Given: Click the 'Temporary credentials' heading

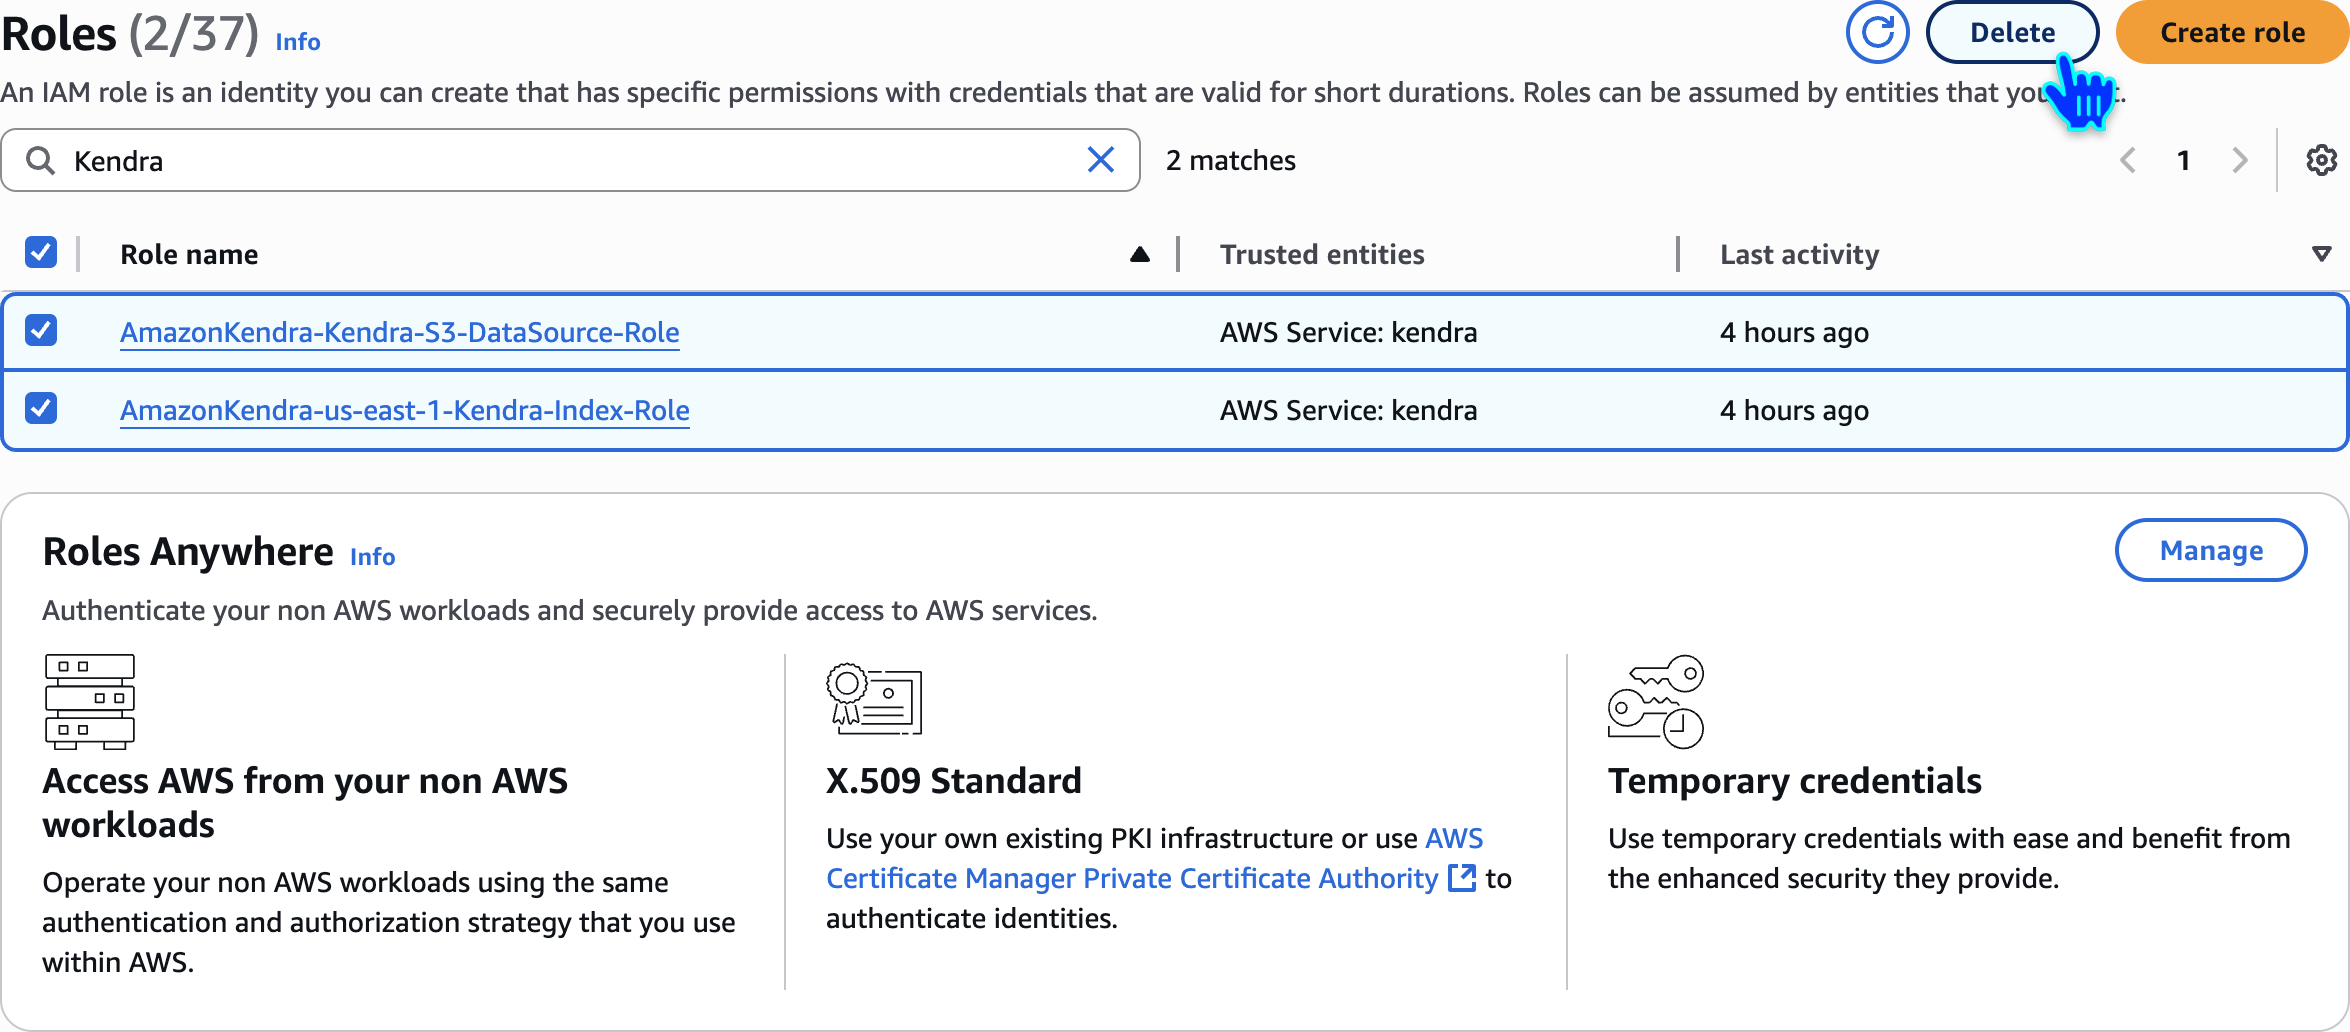Looking at the screenshot, I should pyautogui.click(x=1795, y=780).
